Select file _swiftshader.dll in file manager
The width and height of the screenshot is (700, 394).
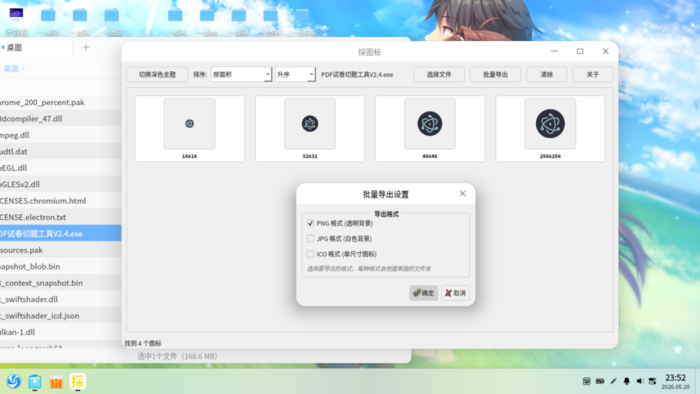60,299
